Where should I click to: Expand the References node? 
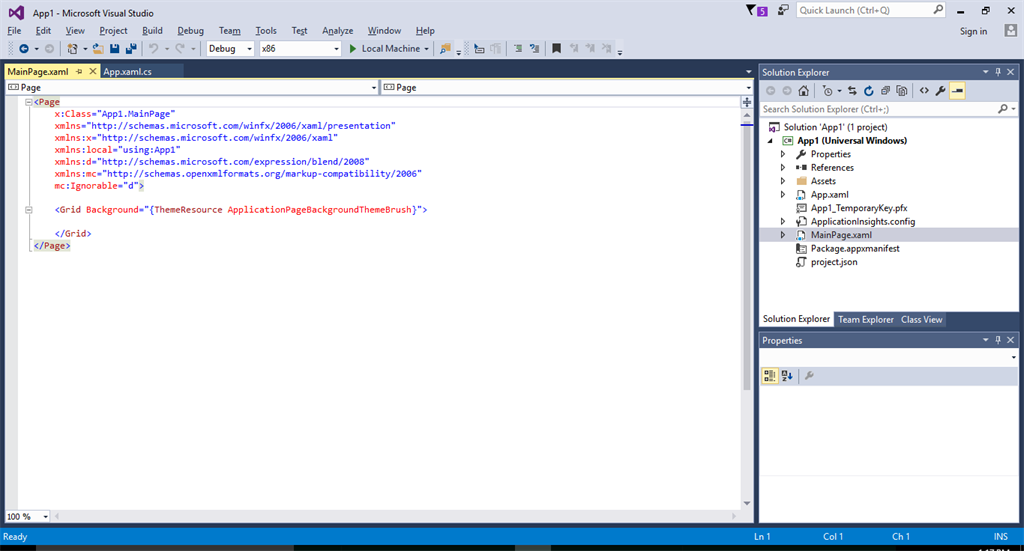[x=782, y=168]
